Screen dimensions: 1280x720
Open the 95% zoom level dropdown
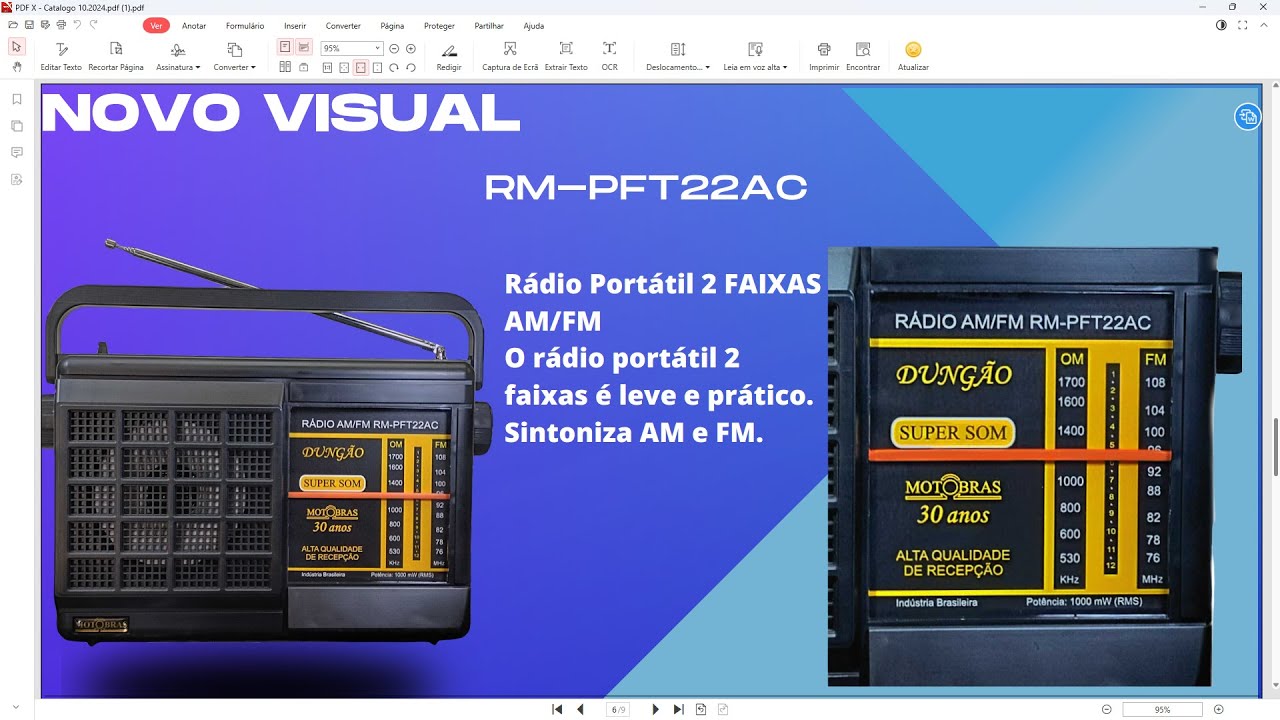(378, 48)
